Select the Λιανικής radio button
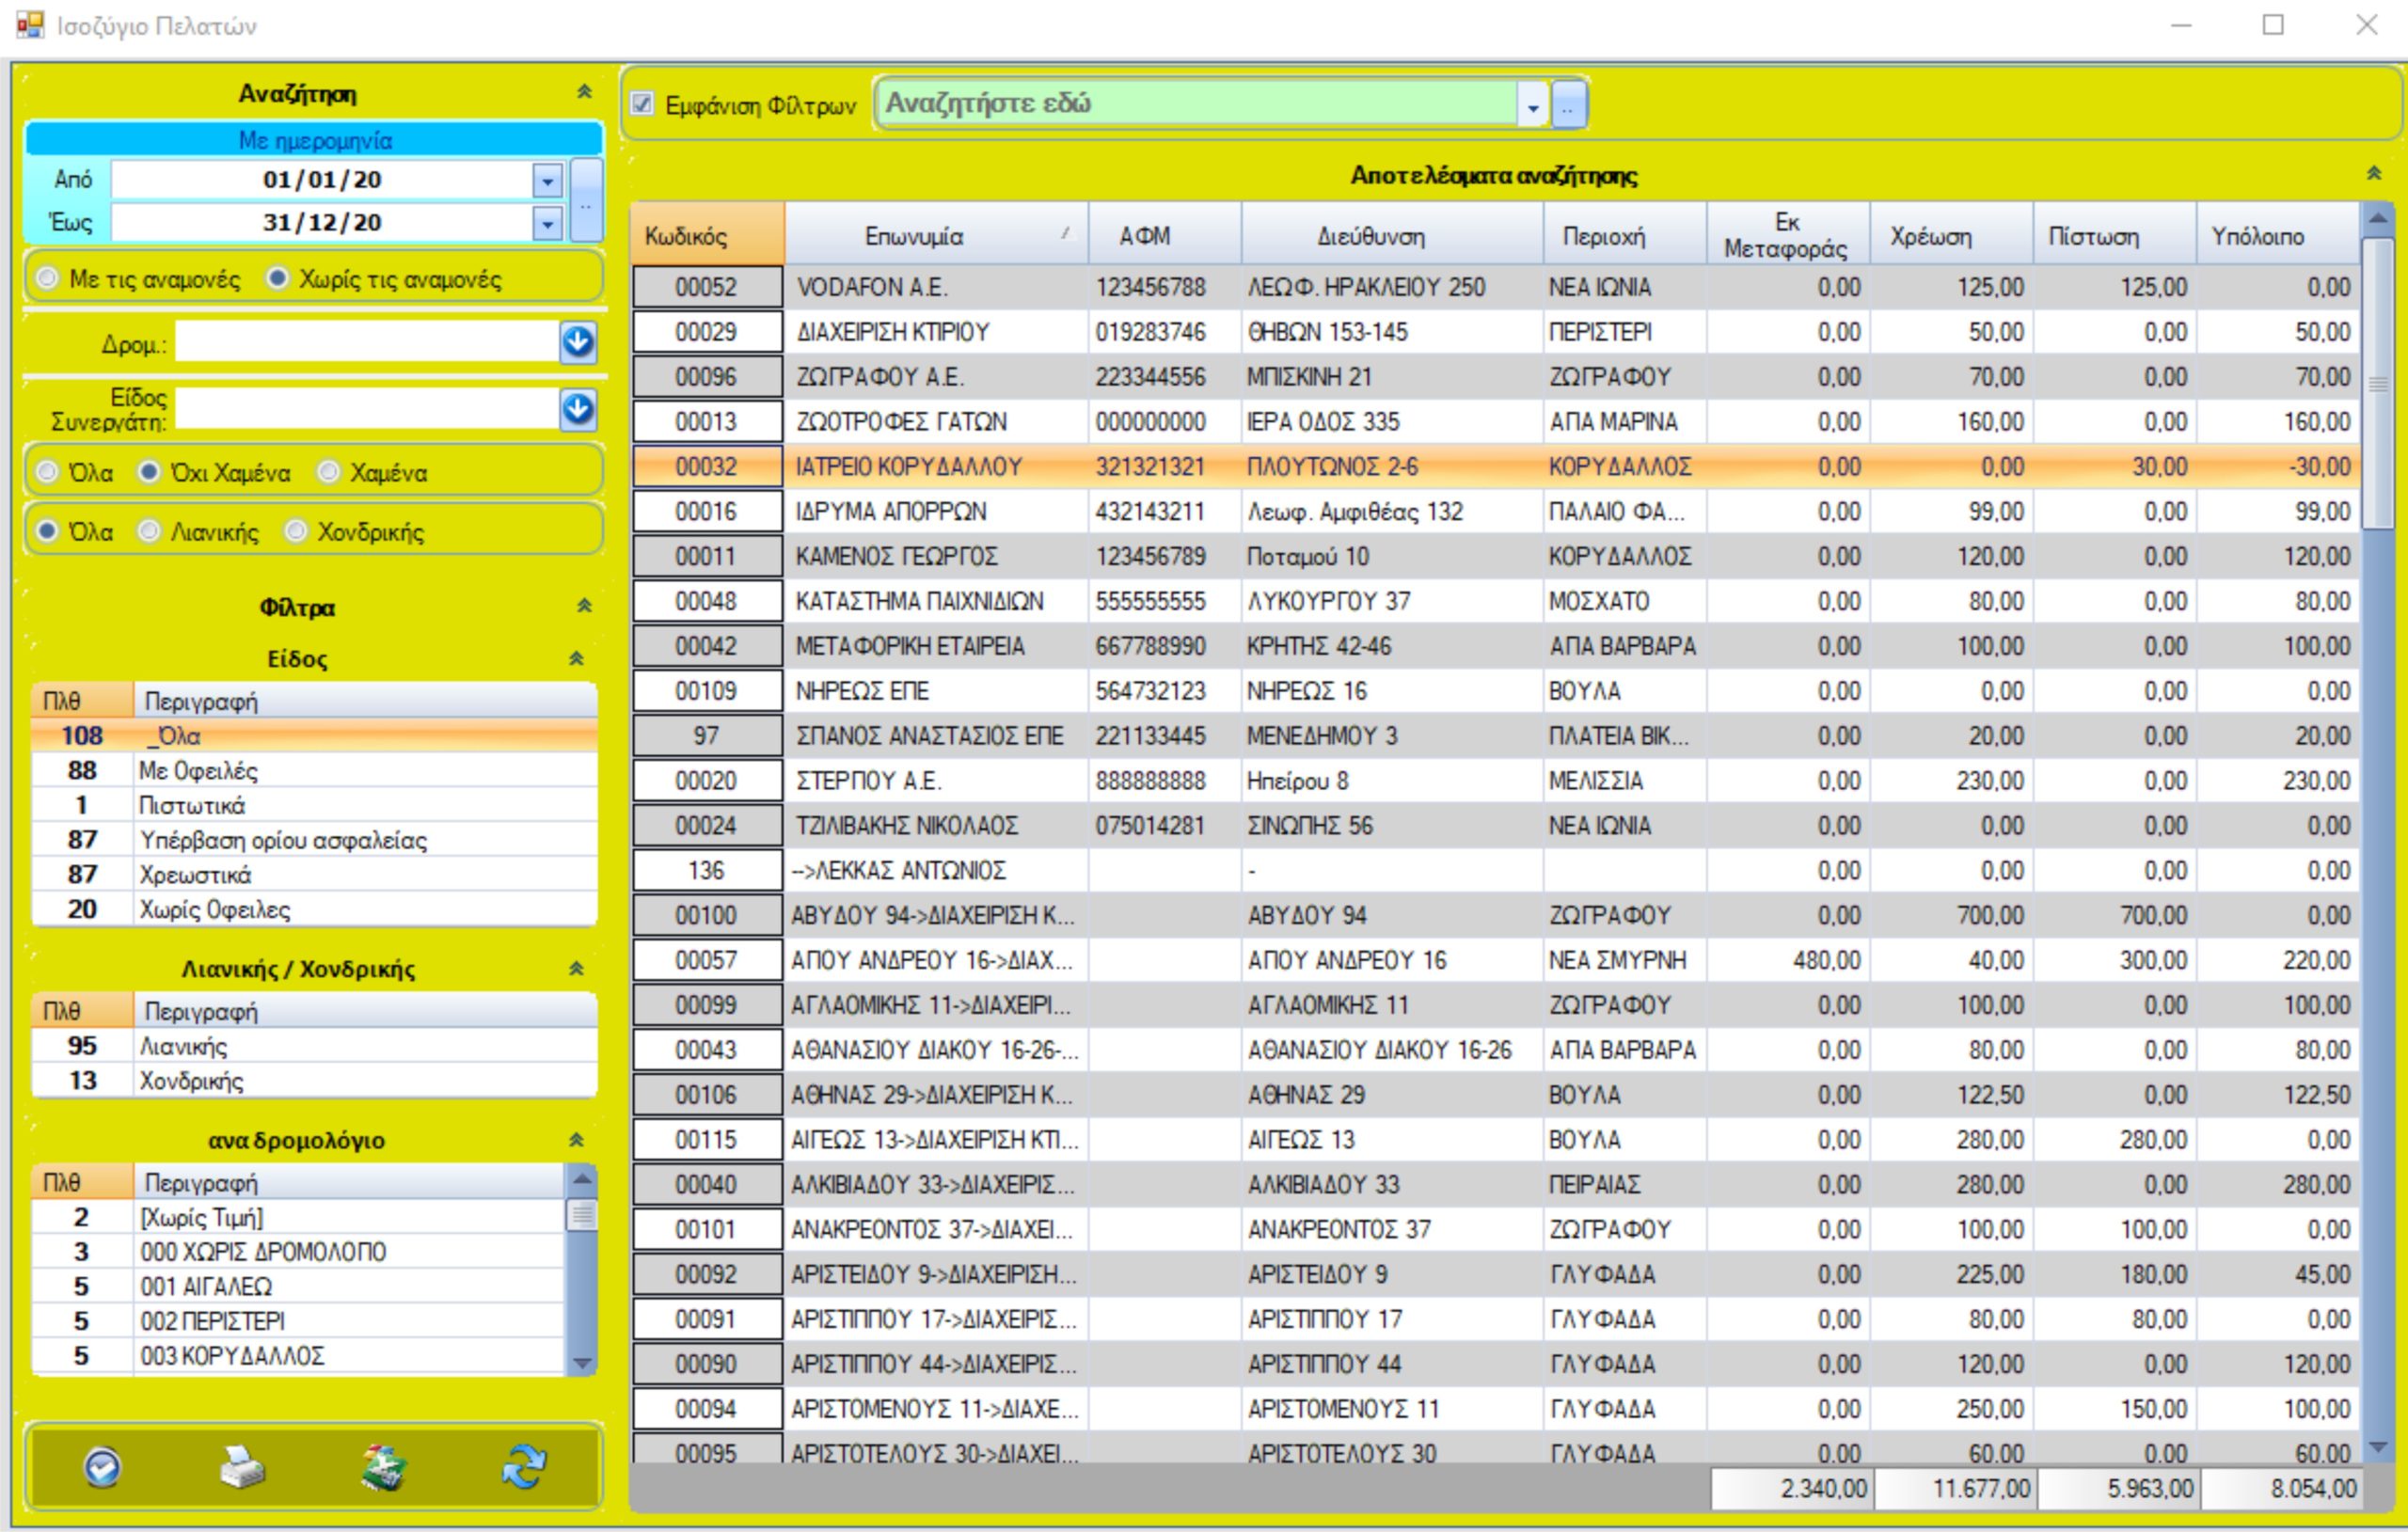Viewport: 2408px width, 1532px height. click(148, 531)
